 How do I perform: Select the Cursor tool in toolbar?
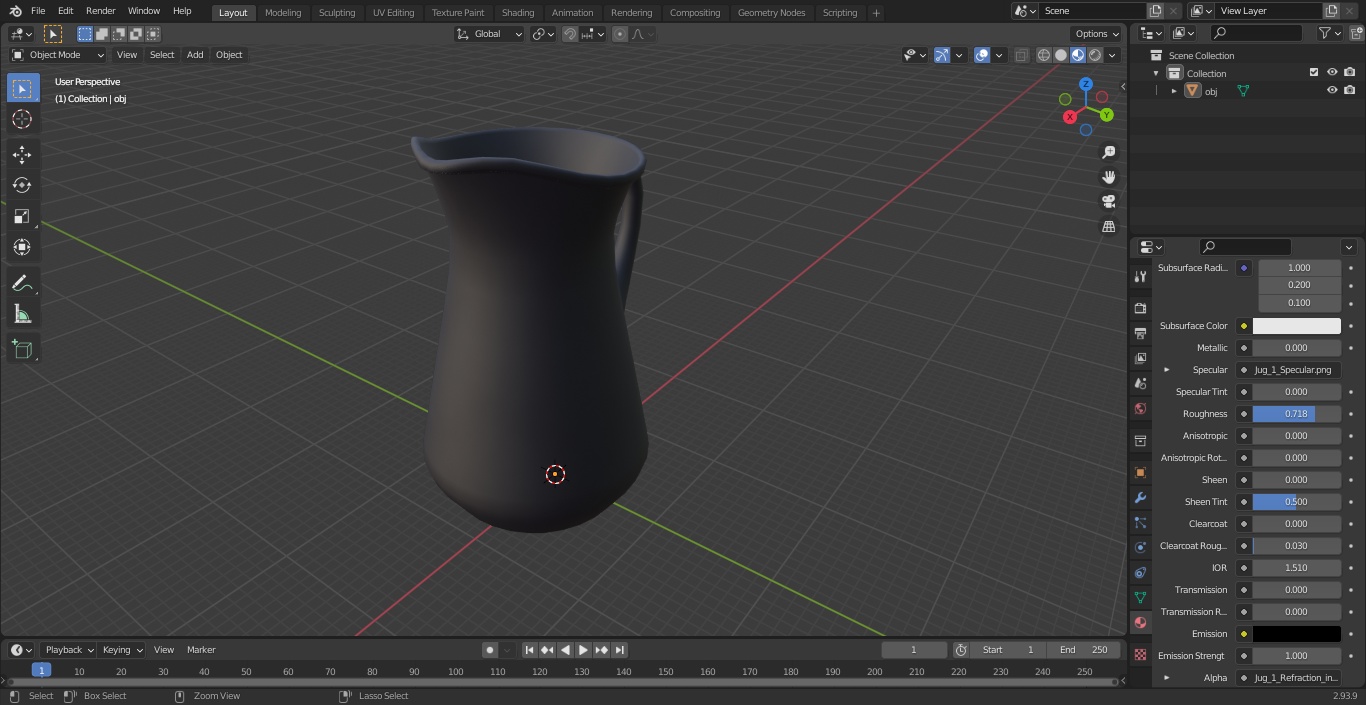point(22,119)
